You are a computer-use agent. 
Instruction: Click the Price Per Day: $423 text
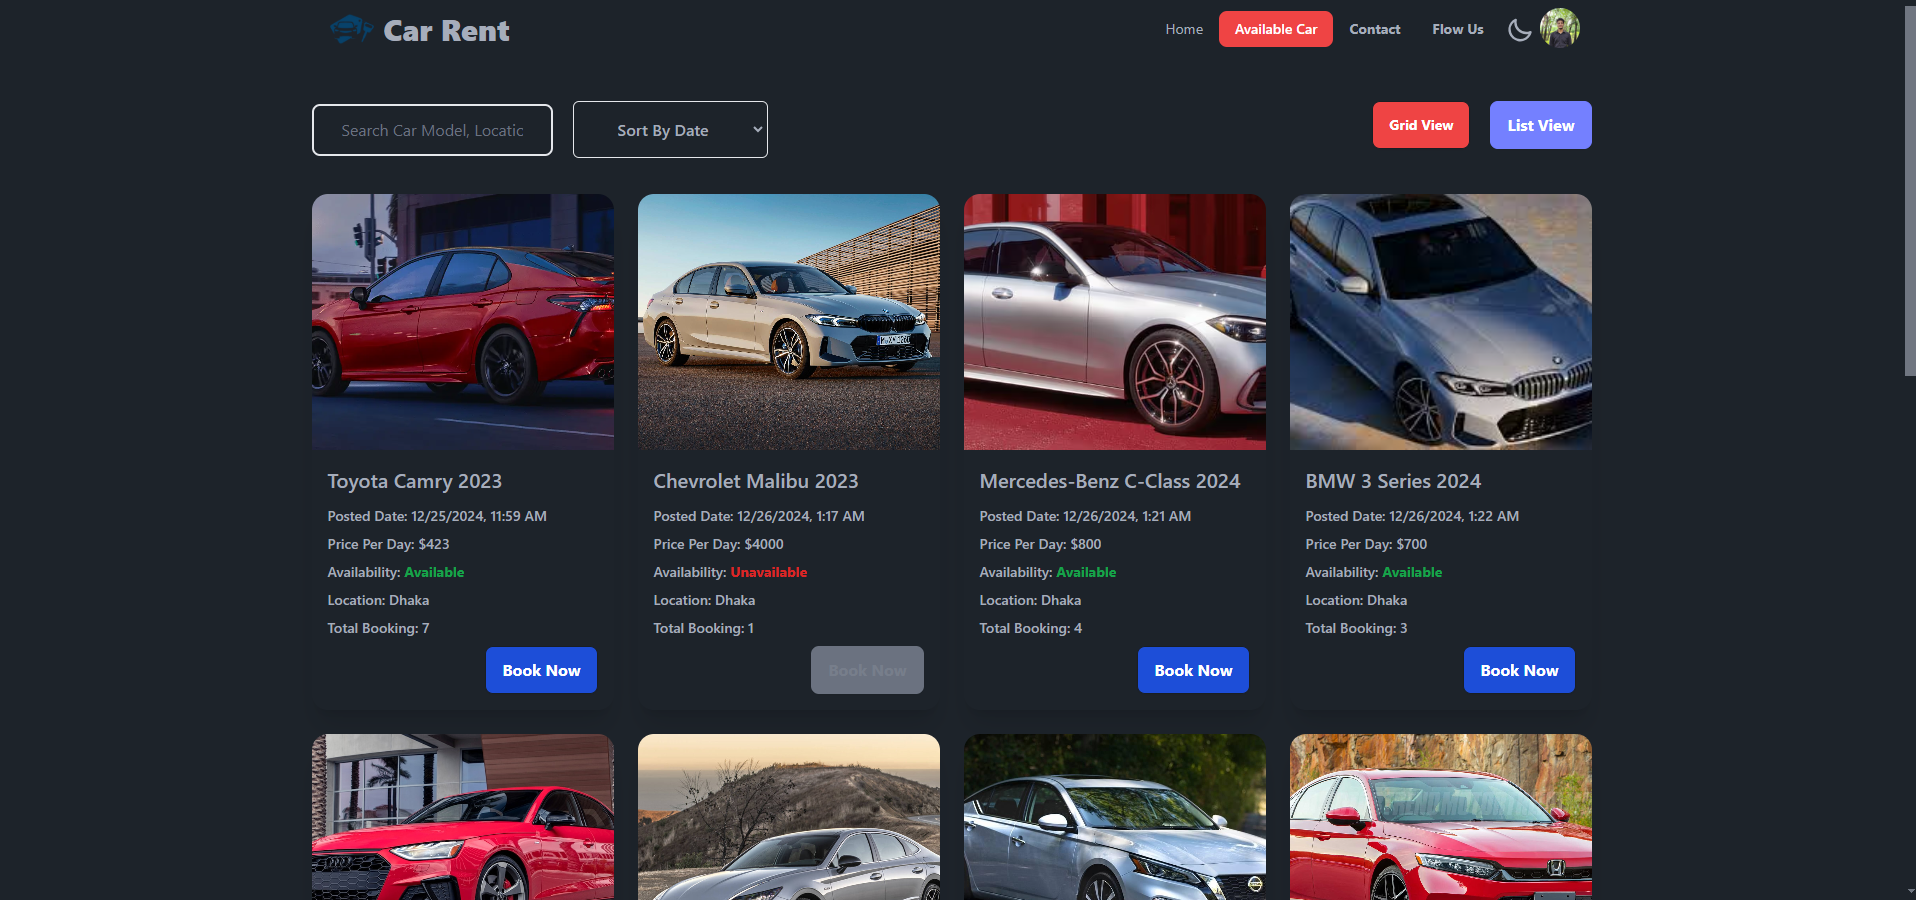click(388, 544)
